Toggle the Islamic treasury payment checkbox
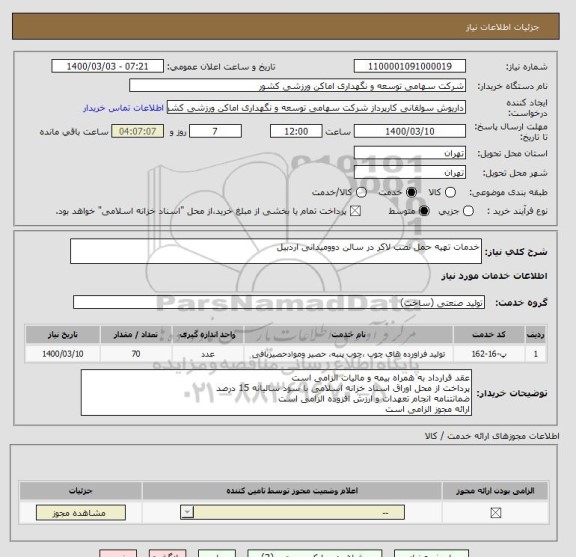 point(355,211)
